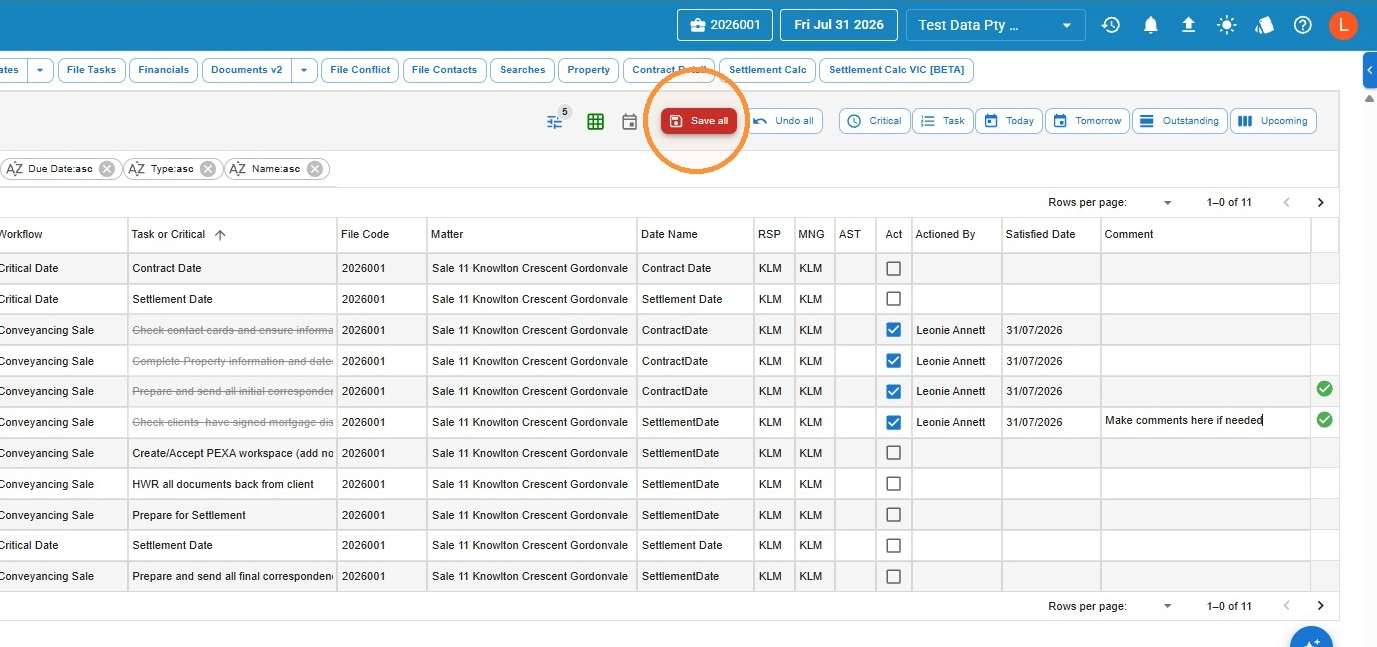Click the upload icon in header
The image size is (1377, 647).
(x=1189, y=25)
